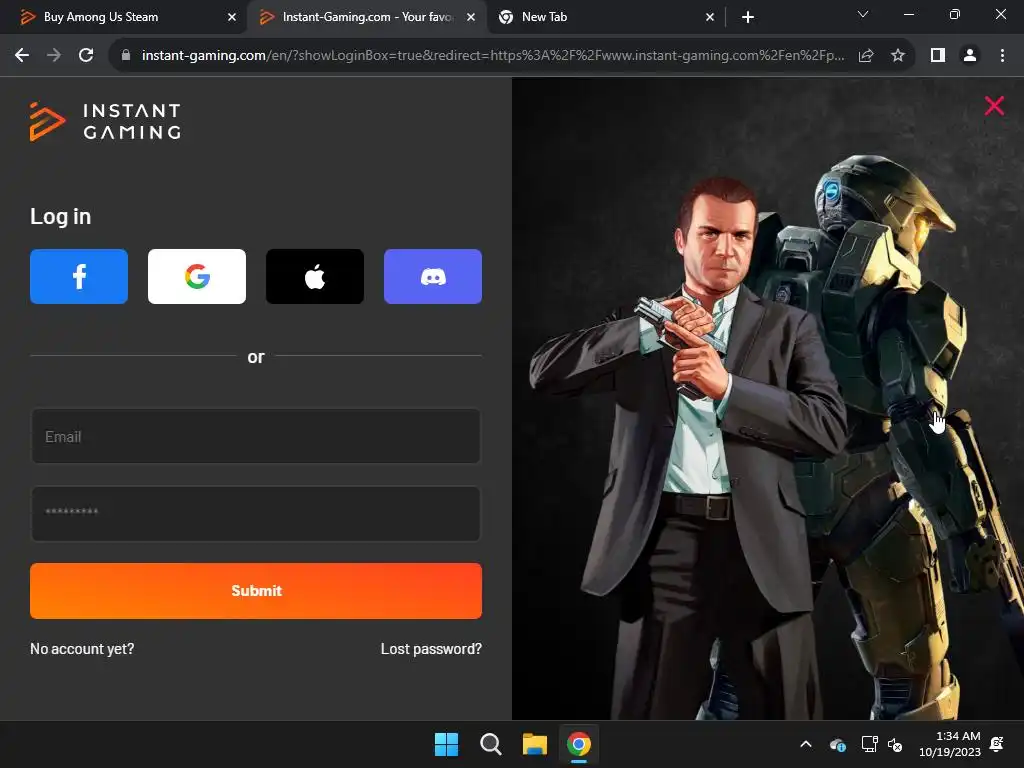This screenshot has height=768, width=1024.
Task: Bookmark this page with the star
Action: click(x=898, y=56)
